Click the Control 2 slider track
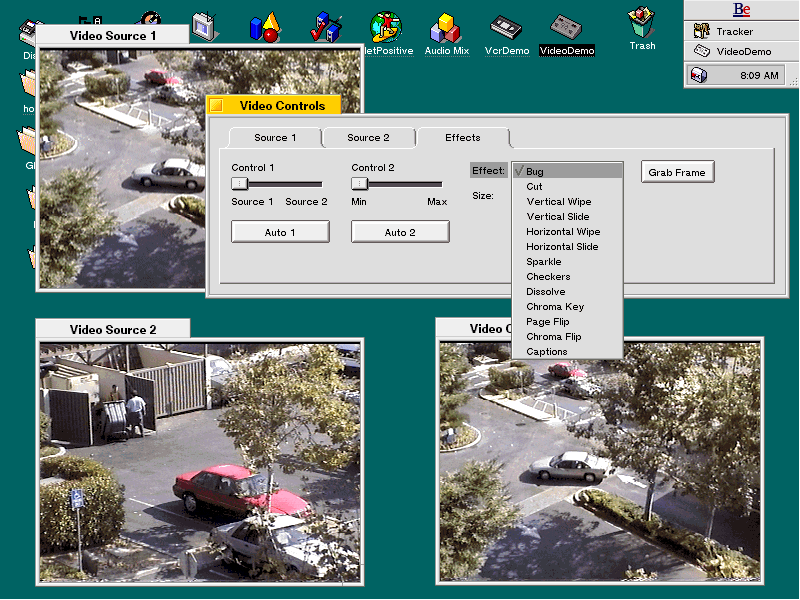The height and width of the screenshot is (600, 800). click(410, 184)
